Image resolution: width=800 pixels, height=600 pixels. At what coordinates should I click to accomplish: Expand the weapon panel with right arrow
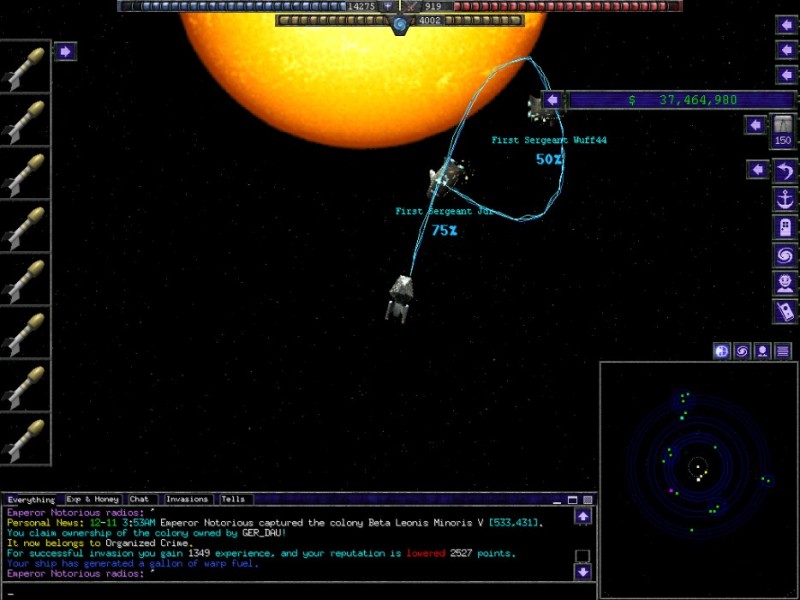pos(65,51)
